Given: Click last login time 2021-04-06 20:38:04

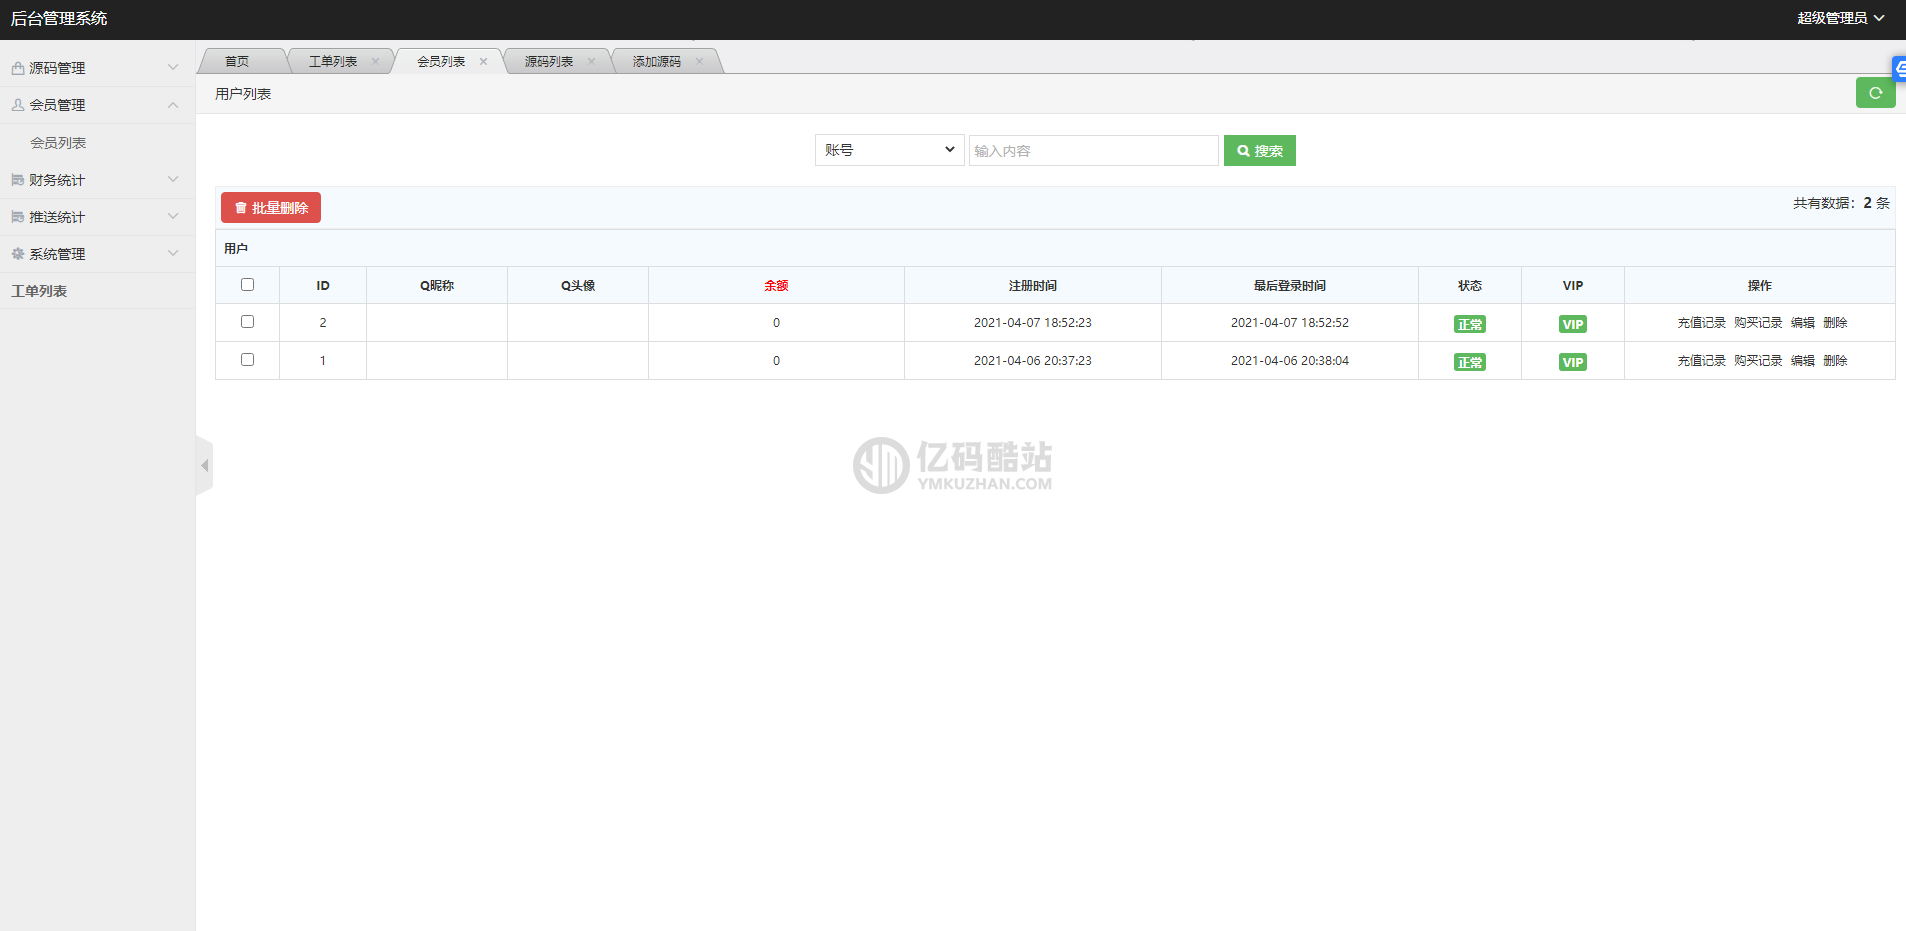Looking at the screenshot, I should (x=1290, y=361).
